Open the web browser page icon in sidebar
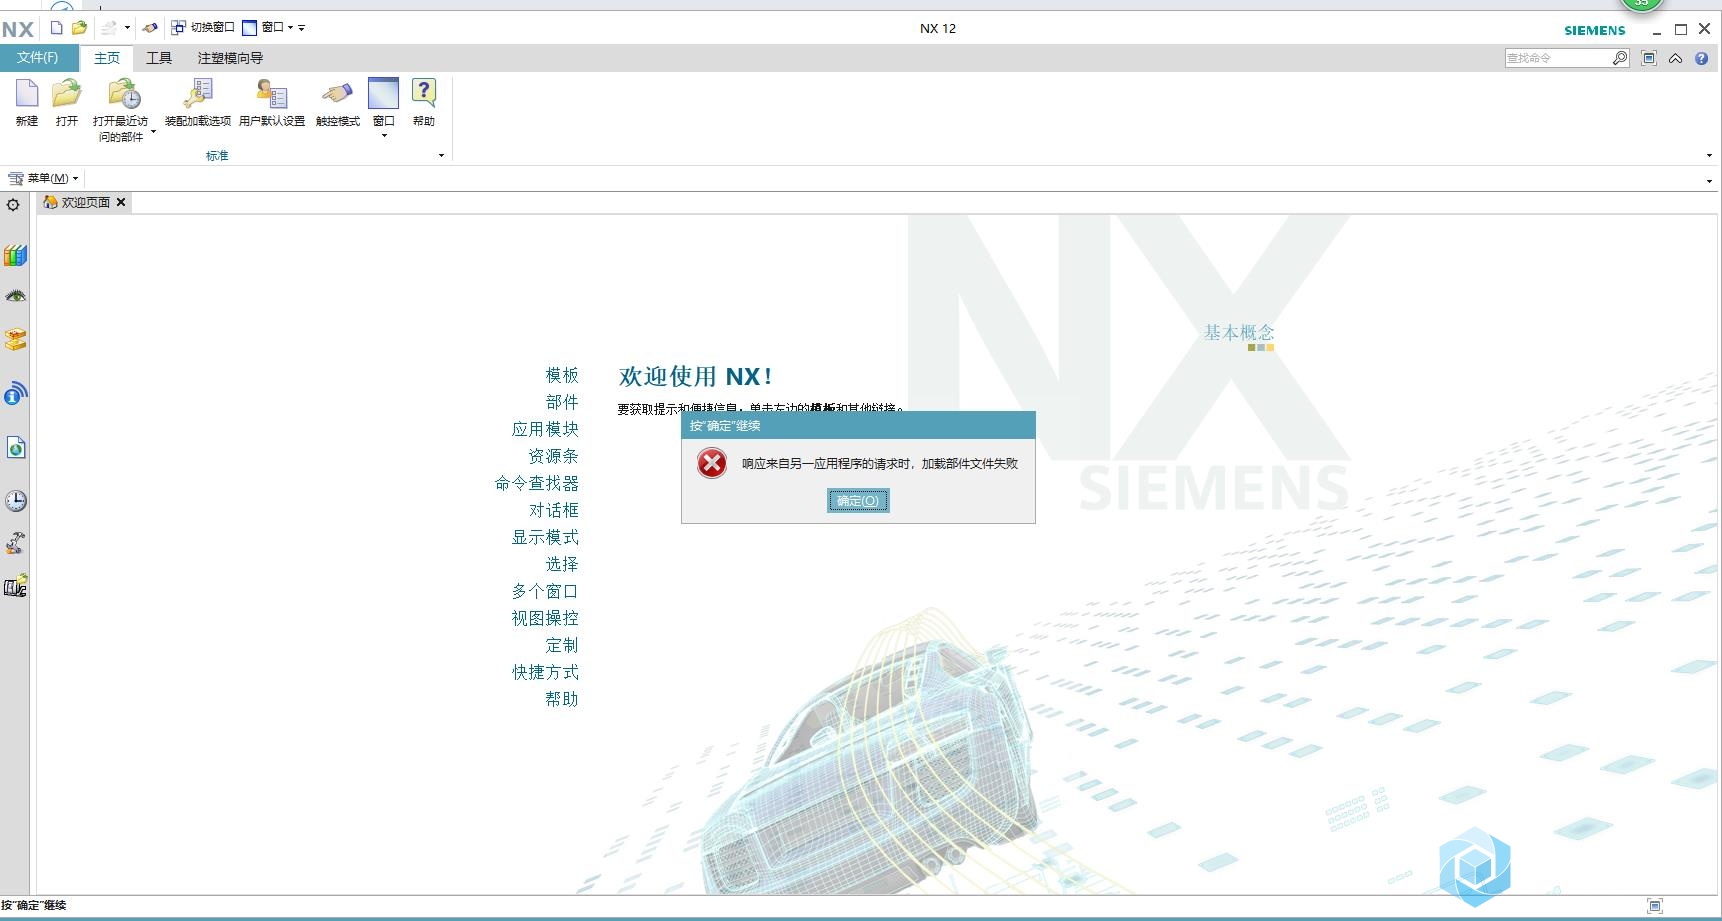The height and width of the screenshot is (921, 1722). point(15,448)
